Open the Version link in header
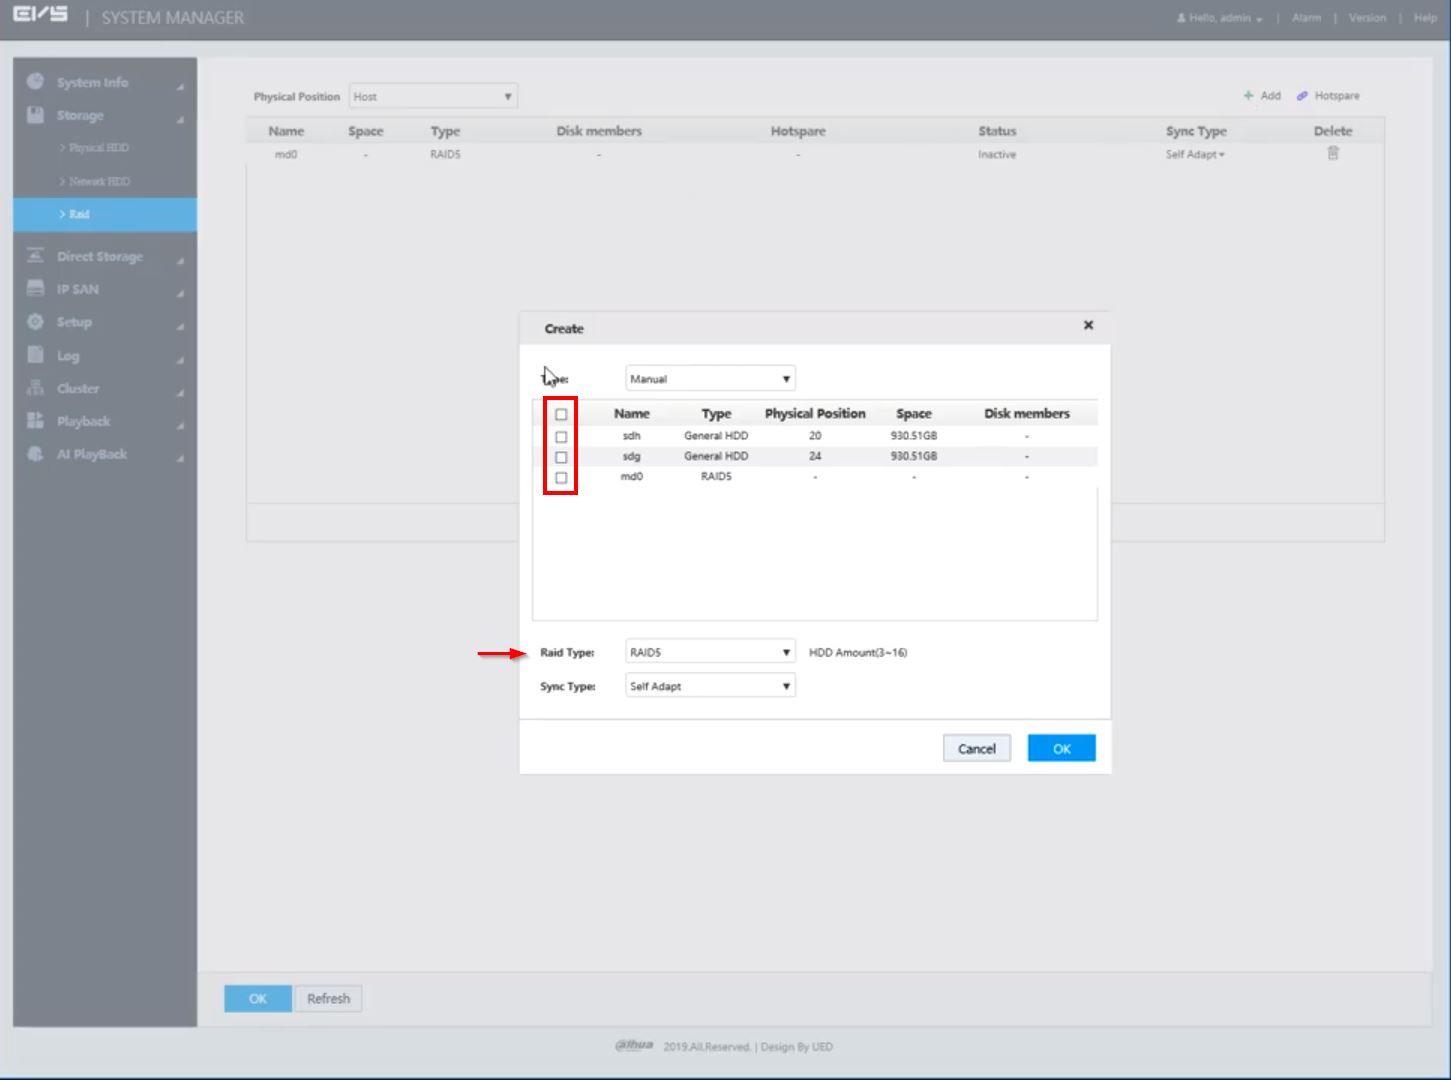Image resolution: width=1451 pixels, height=1080 pixels. [1367, 18]
